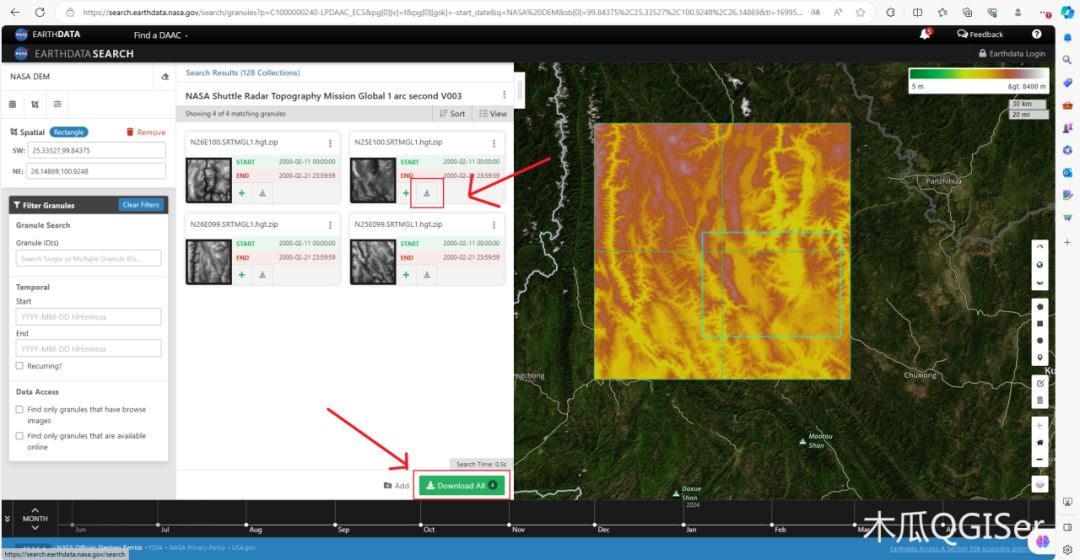The height and width of the screenshot is (560, 1080).
Task: Enable the Recurring checkbox
Action: 19,366
